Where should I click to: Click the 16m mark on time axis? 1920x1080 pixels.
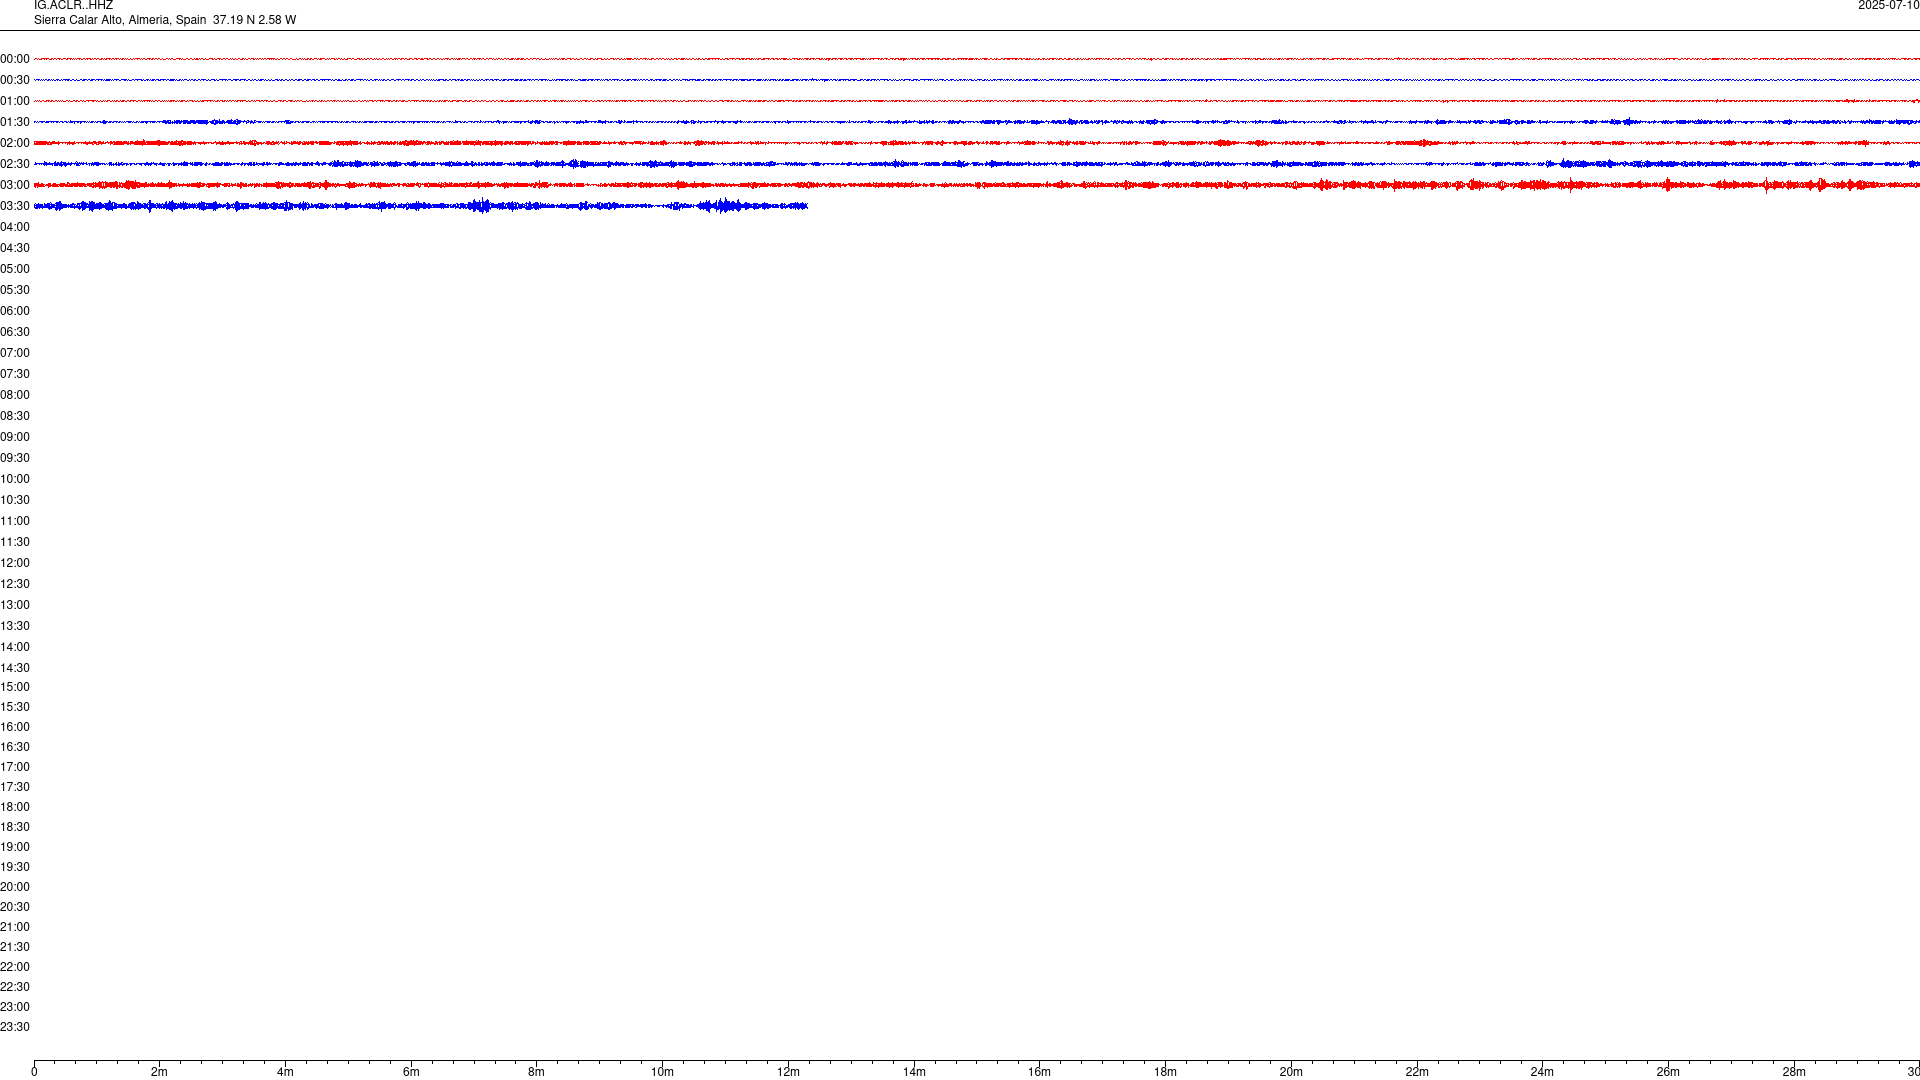pos(1039,1072)
